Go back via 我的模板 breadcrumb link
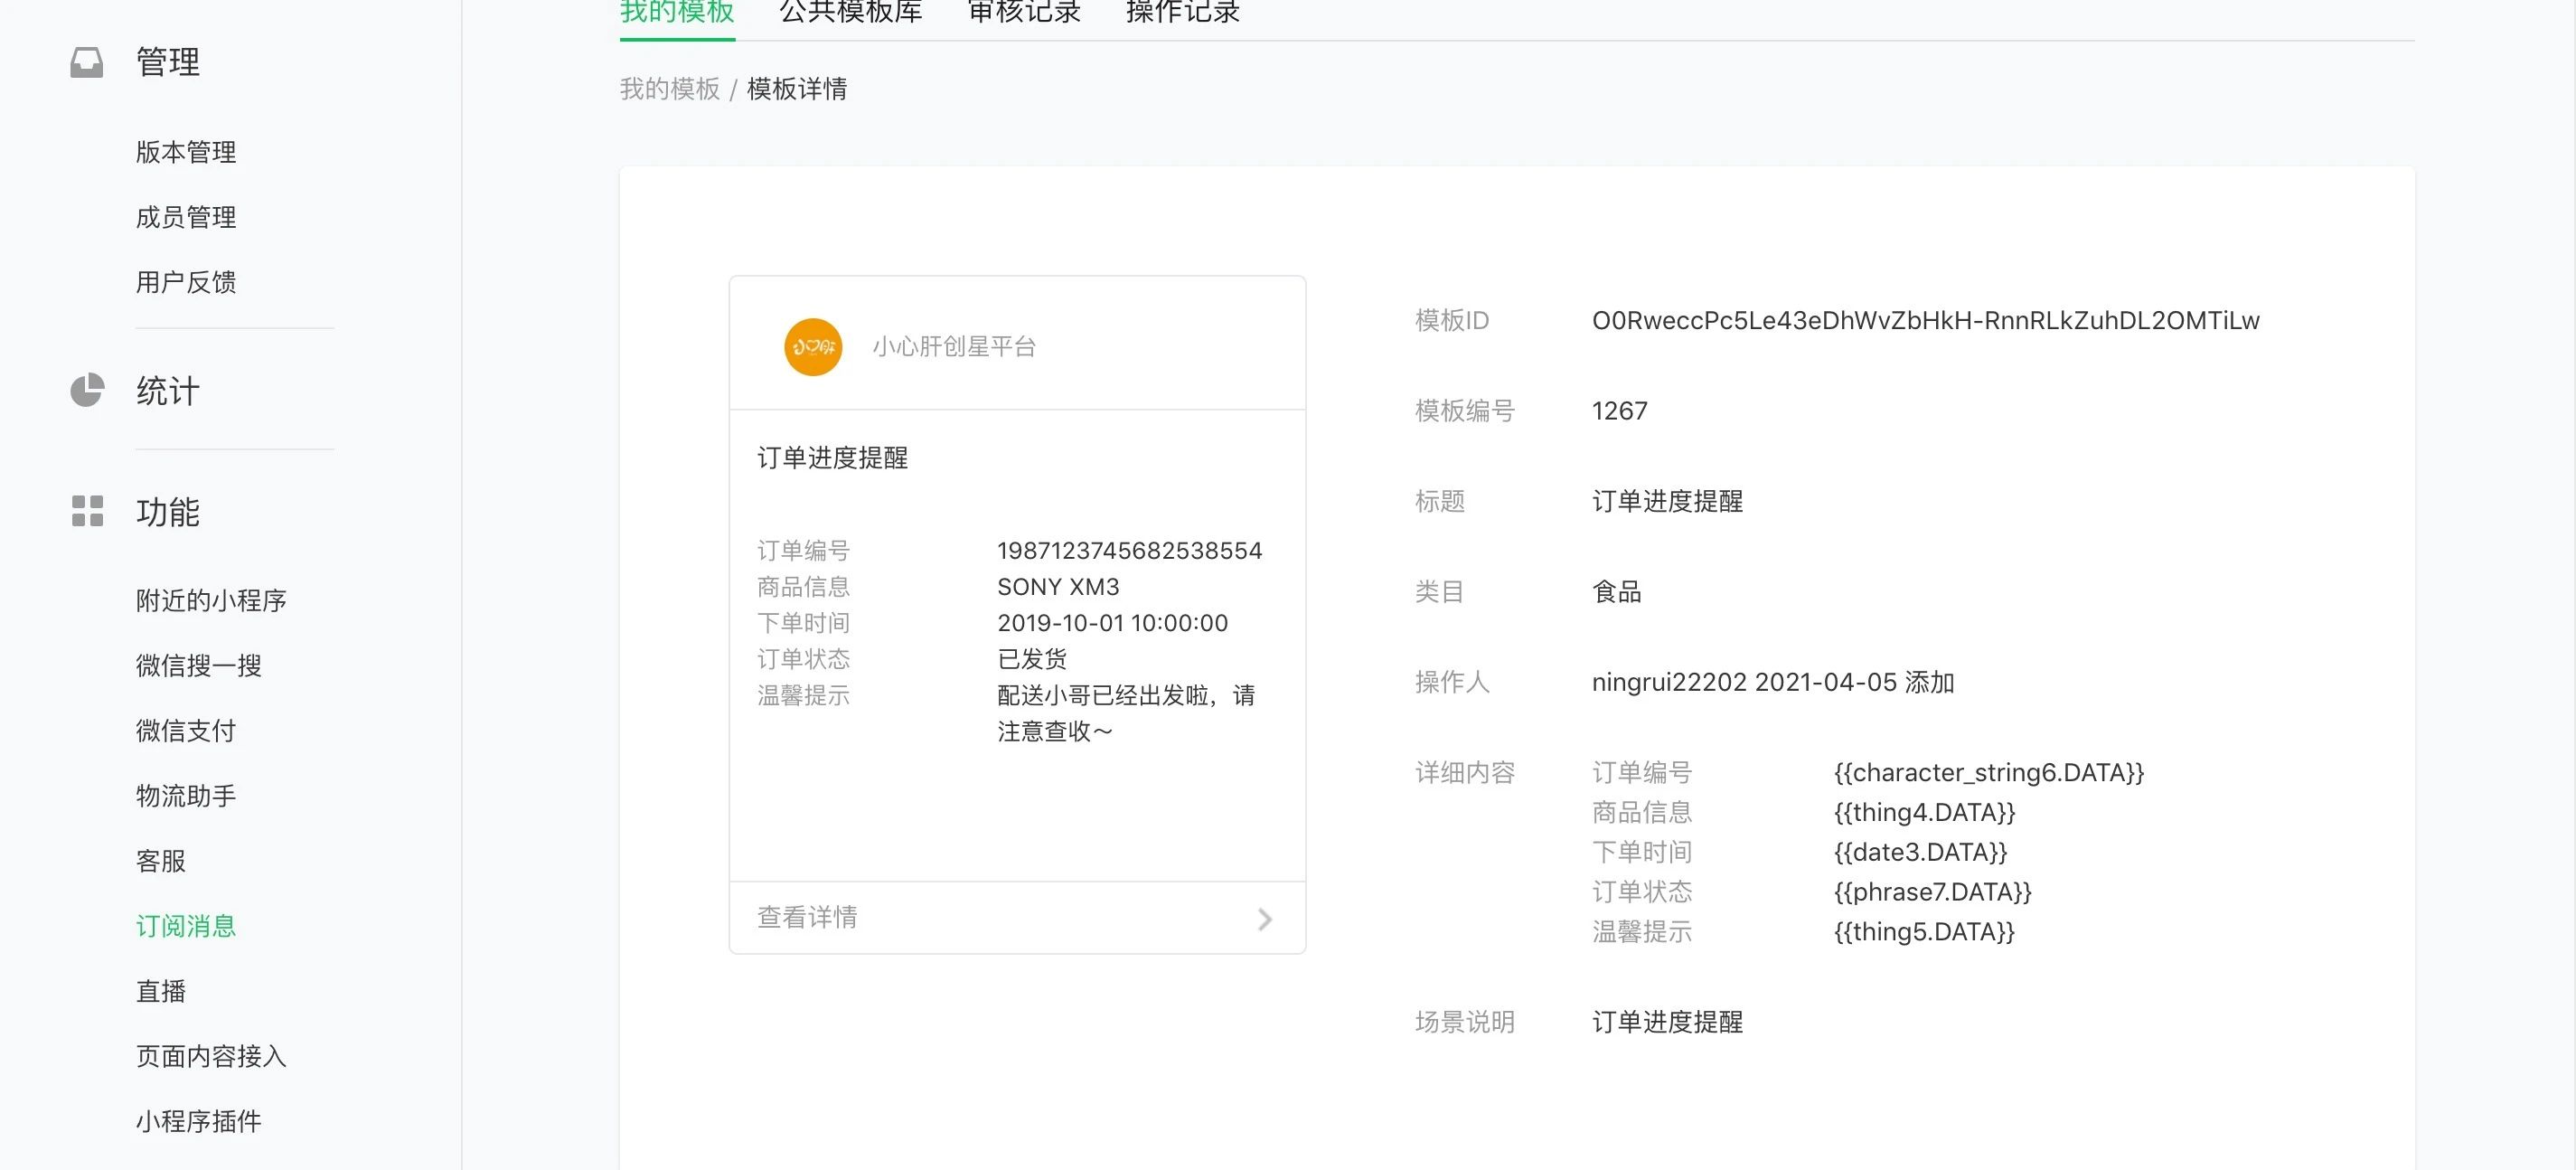 pyautogui.click(x=669, y=89)
